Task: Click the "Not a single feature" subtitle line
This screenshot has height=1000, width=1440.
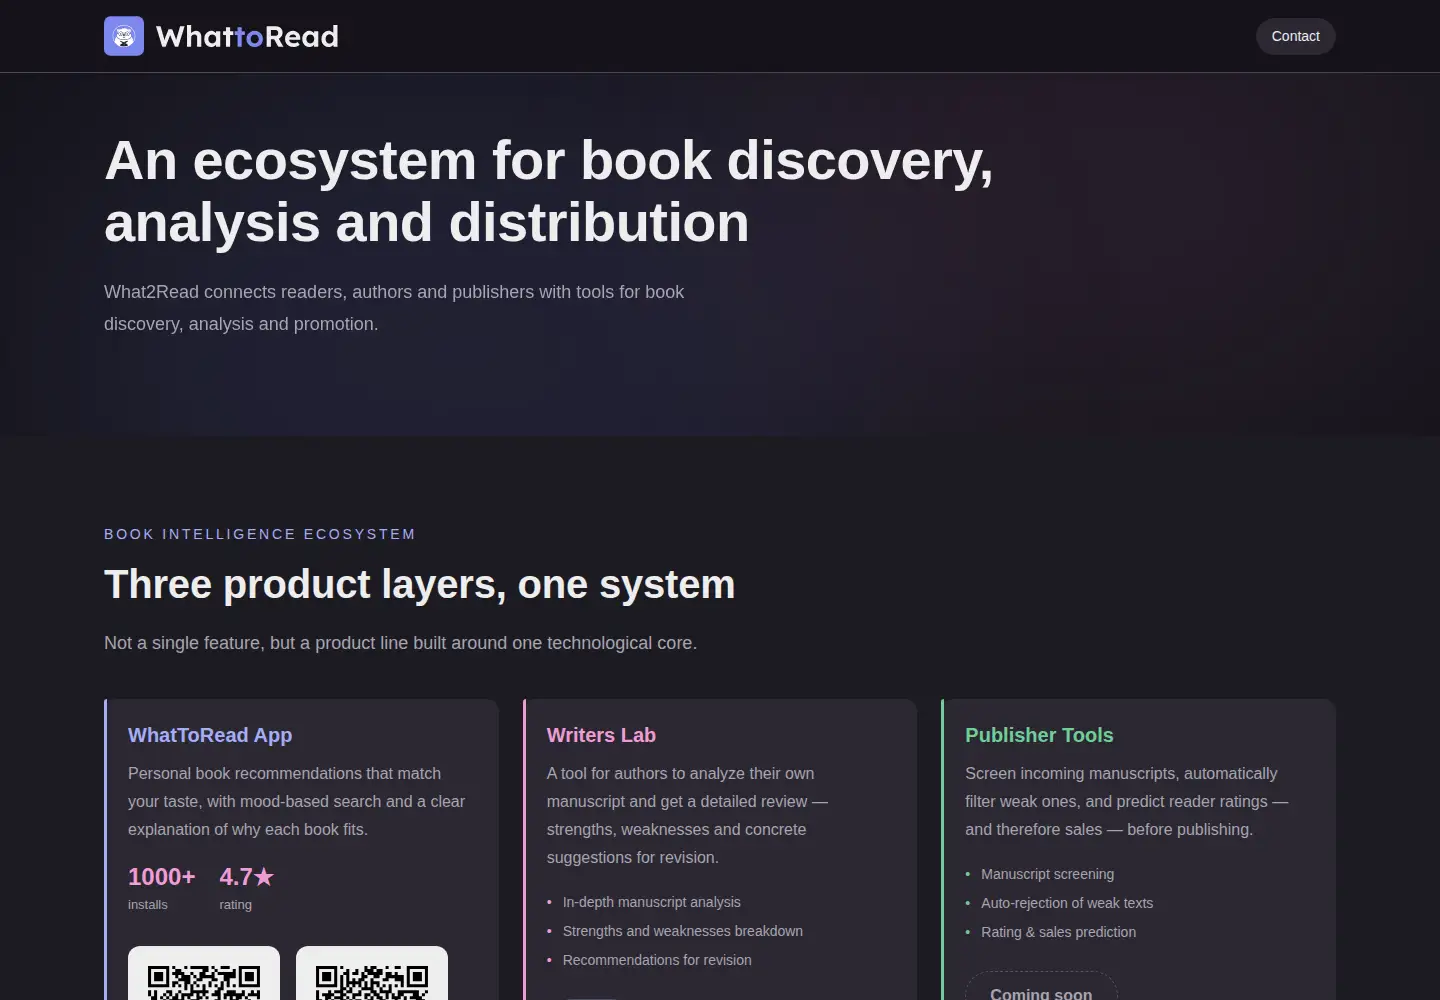Action: (x=401, y=643)
